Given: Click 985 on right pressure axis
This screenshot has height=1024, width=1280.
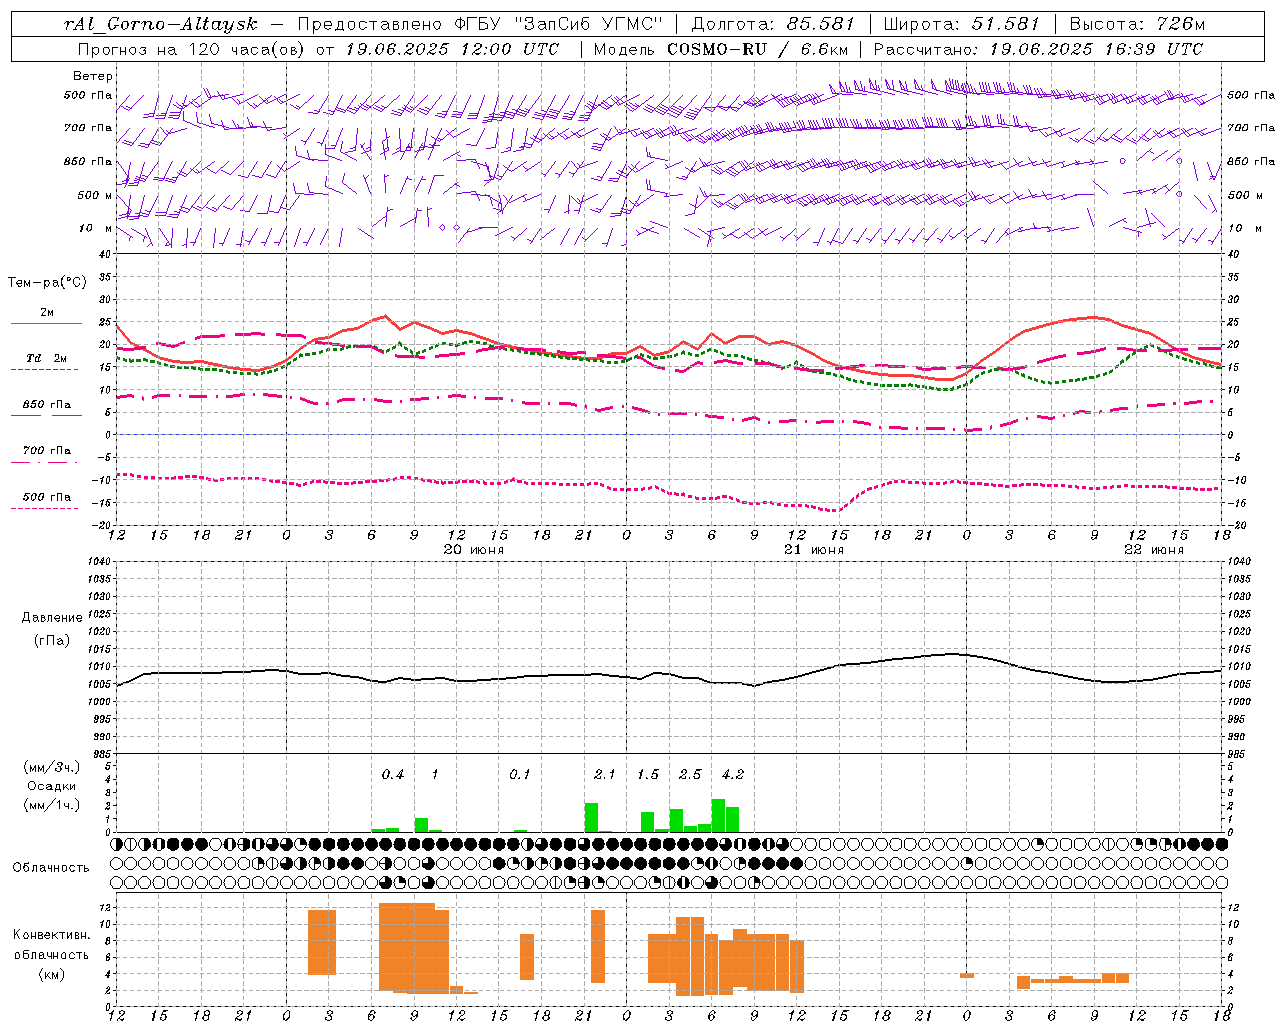Looking at the screenshot, I should pyautogui.click(x=1238, y=754).
